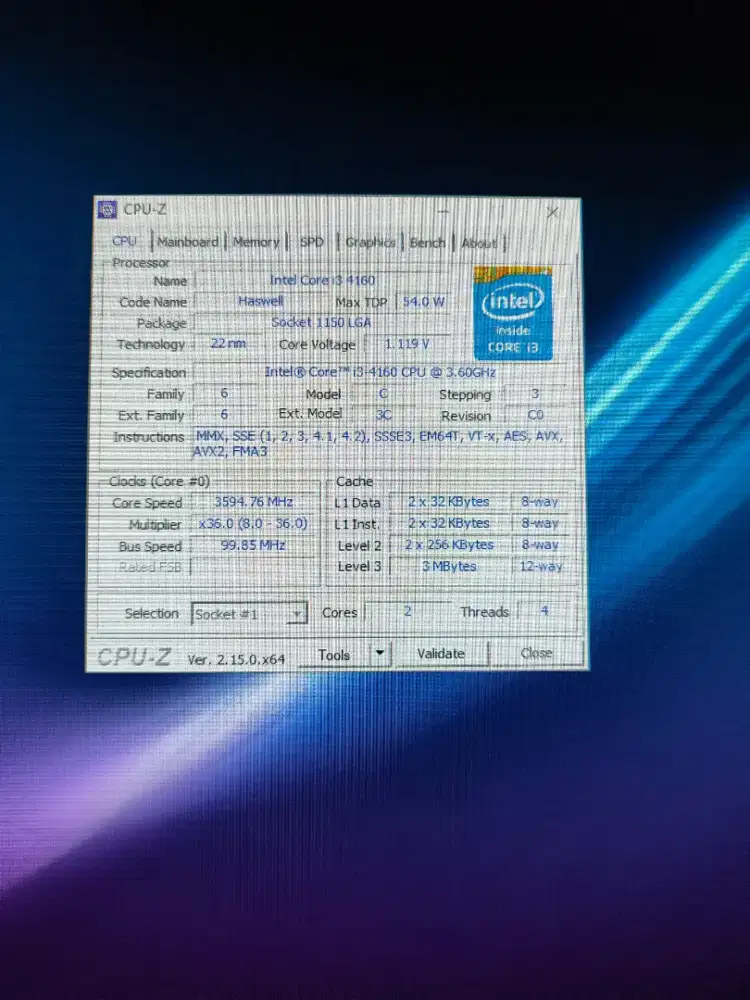The height and width of the screenshot is (1000, 750).
Task: Click the Core Speed value 3594.76 MHz
Action: point(253,502)
